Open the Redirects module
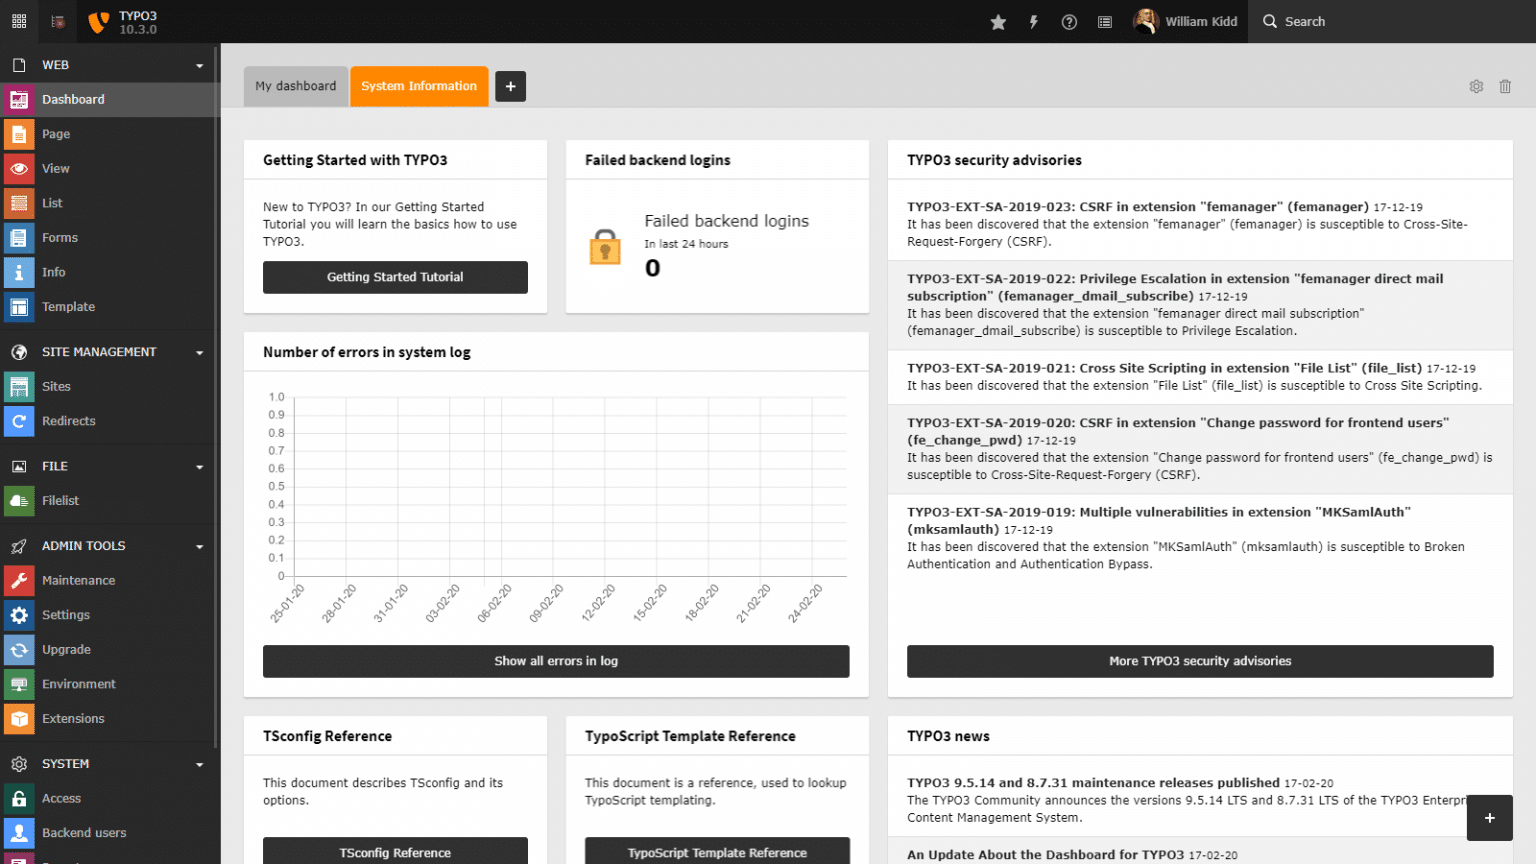This screenshot has width=1536, height=864. click(x=69, y=421)
